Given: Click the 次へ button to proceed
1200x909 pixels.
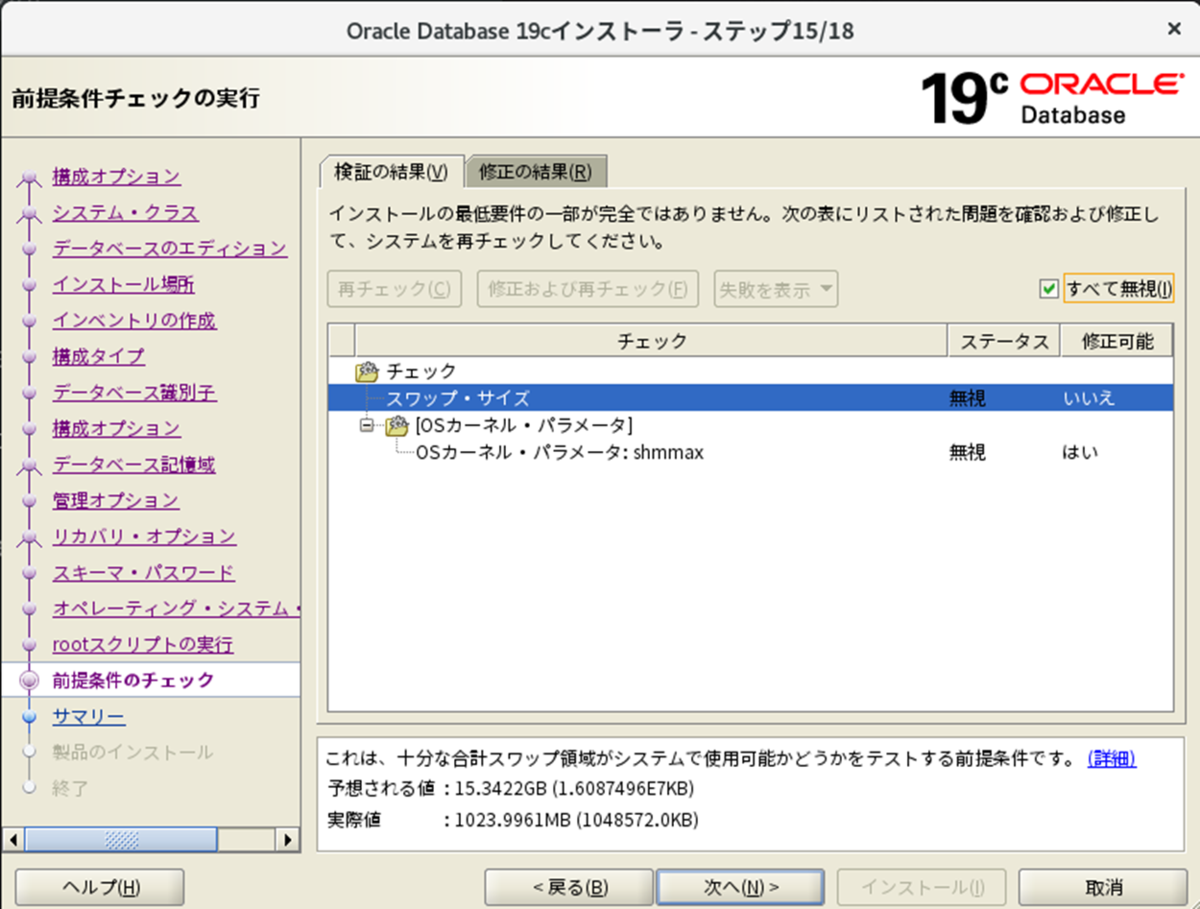Looking at the screenshot, I should pyautogui.click(x=740, y=886).
